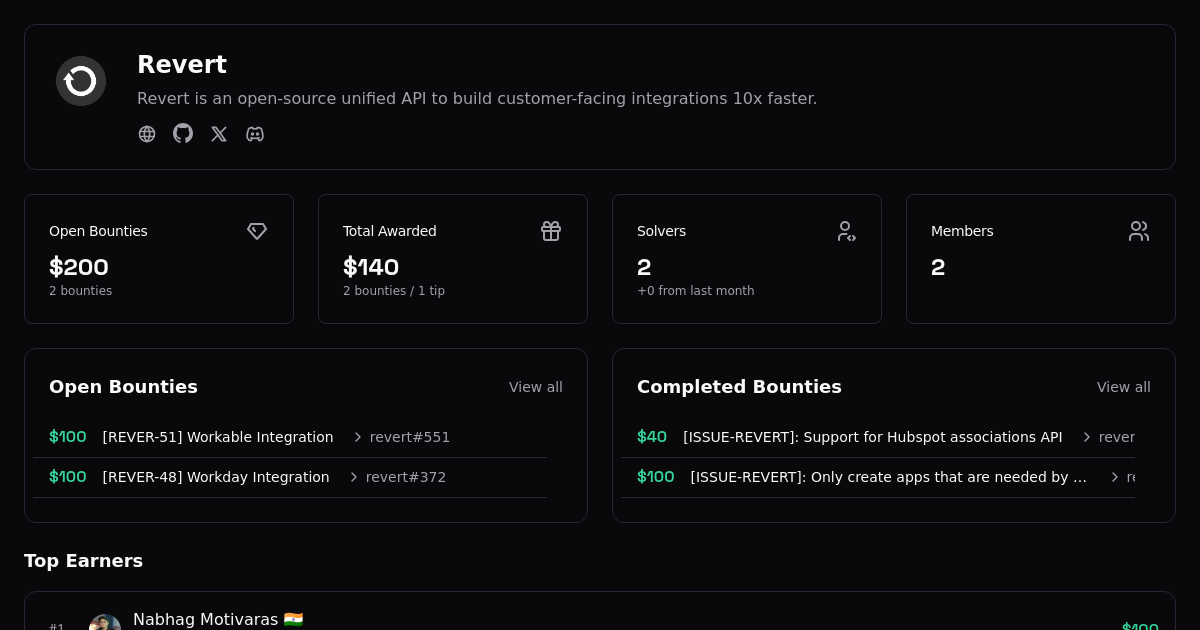Screen dimensions: 1200x630
Task: Click the Revert logo icon
Action: 81,81
